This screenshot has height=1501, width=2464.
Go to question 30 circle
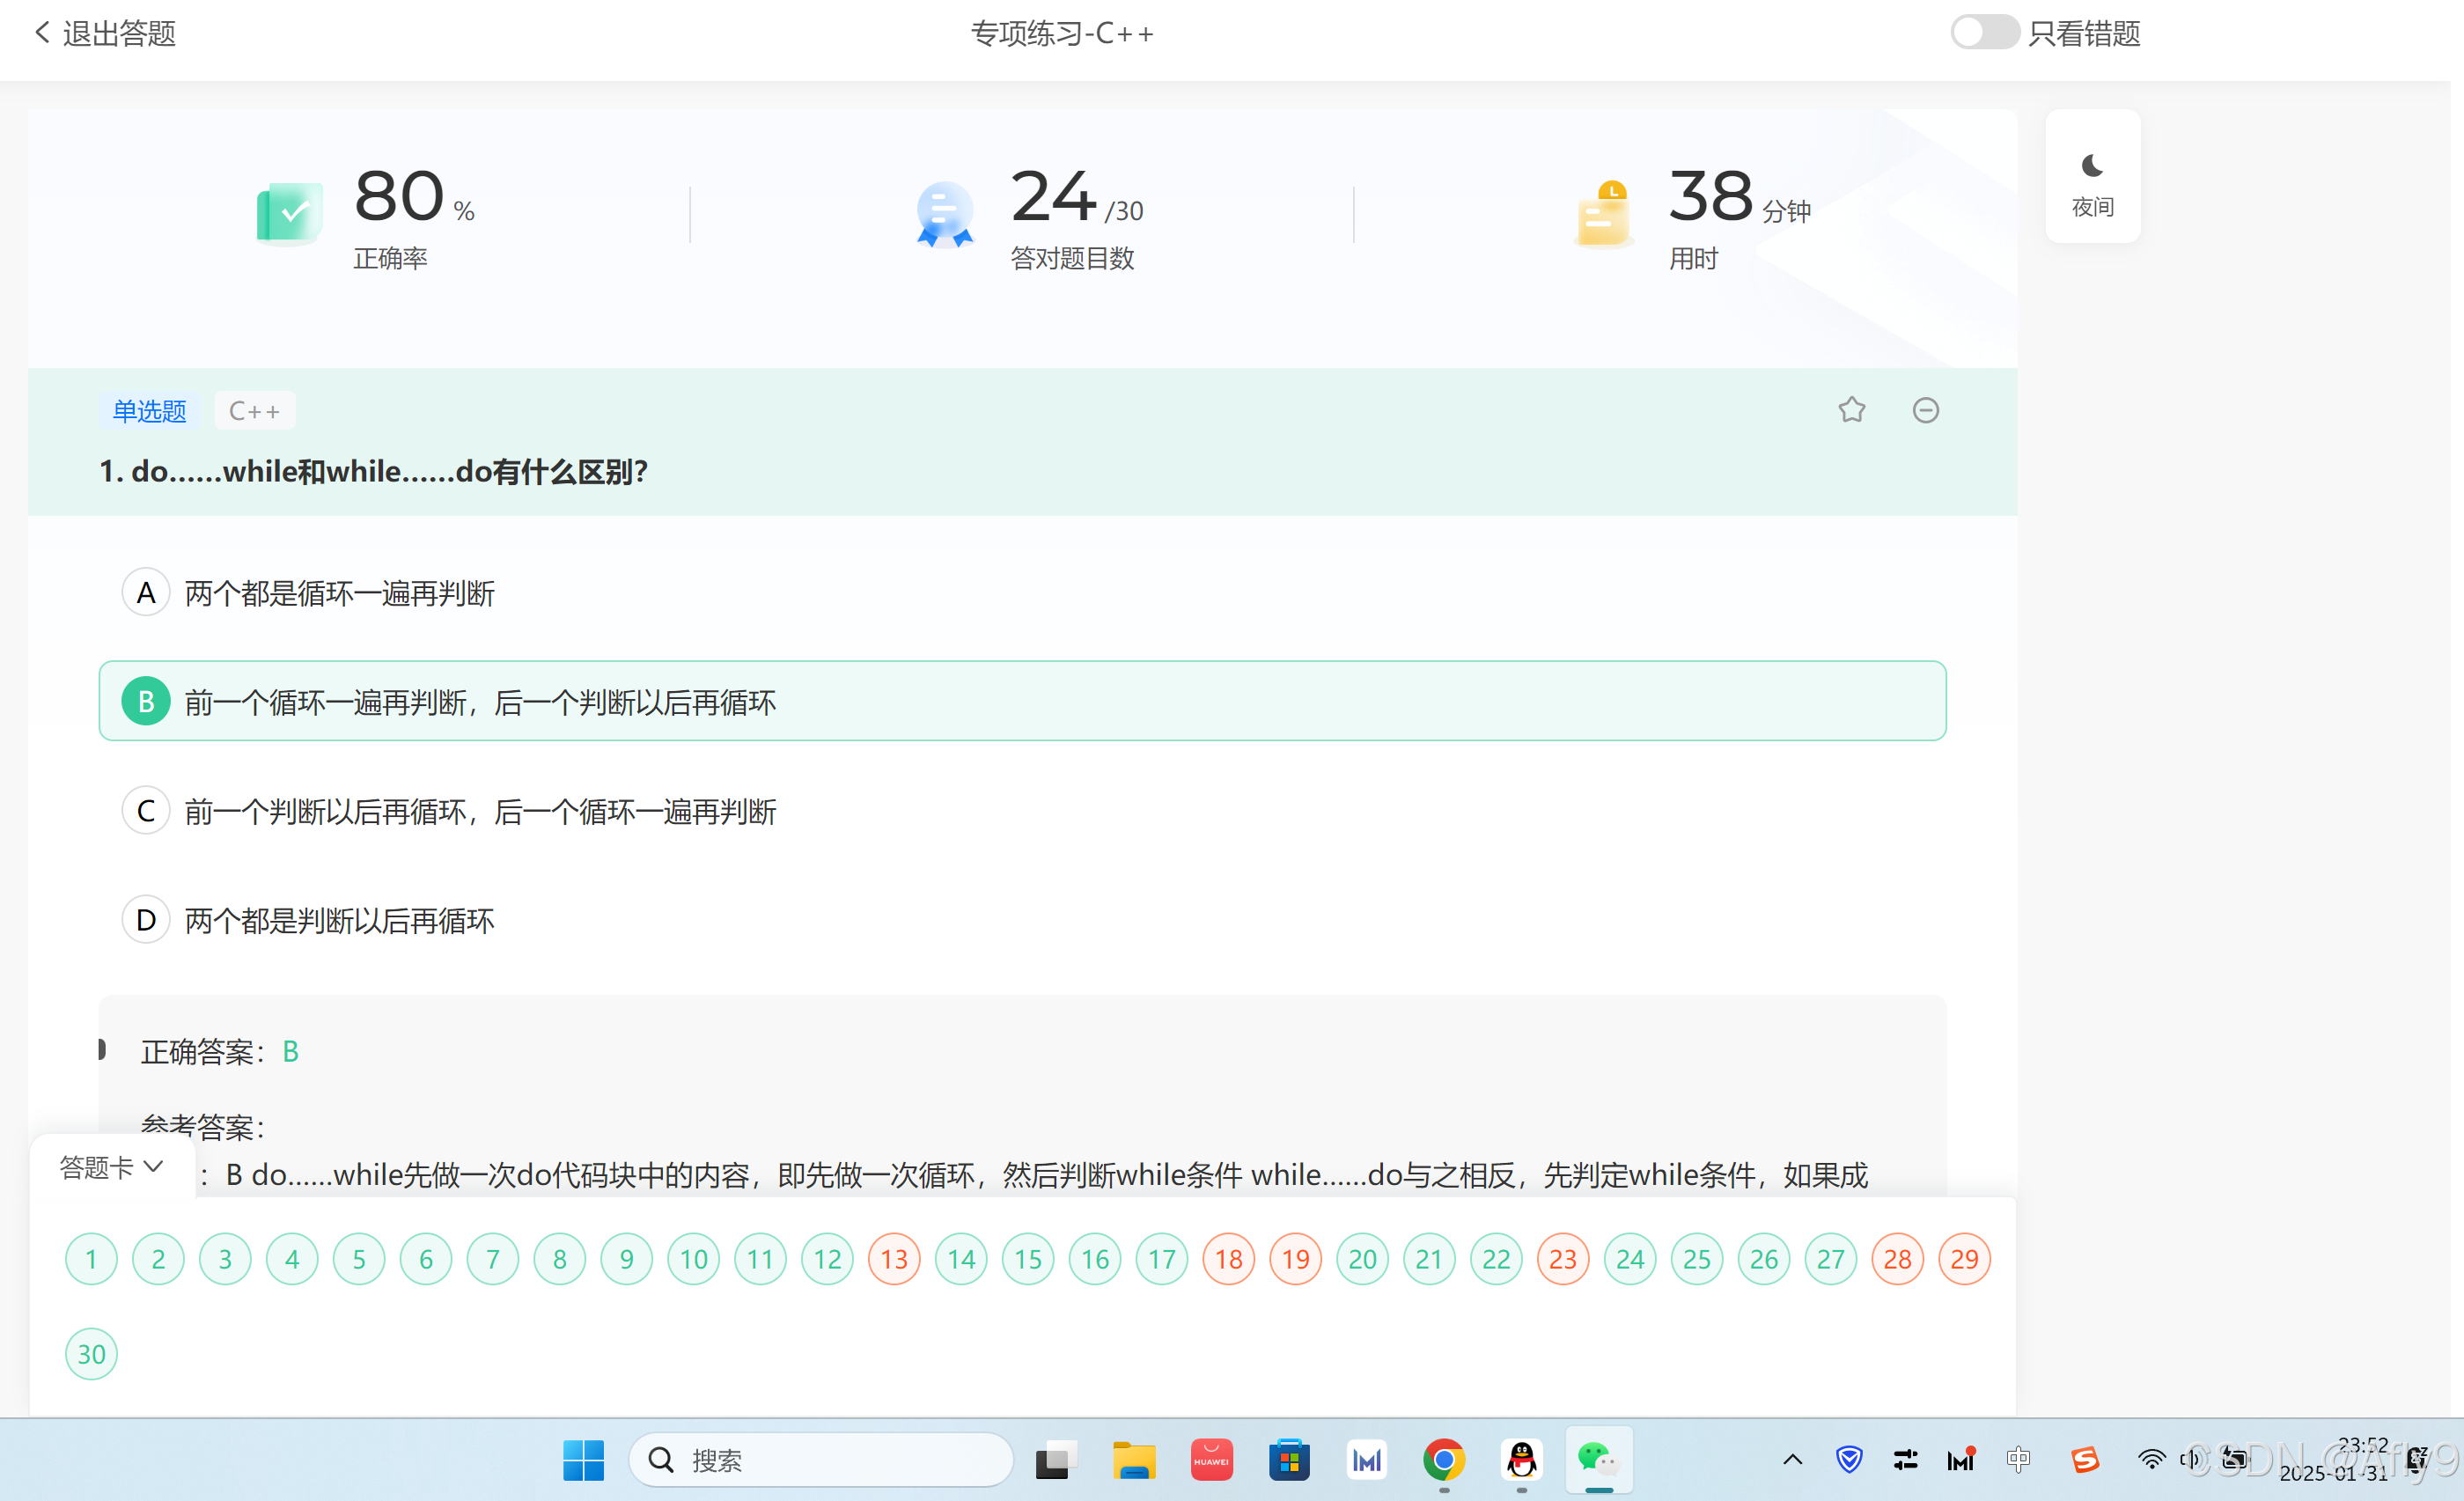click(91, 1354)
